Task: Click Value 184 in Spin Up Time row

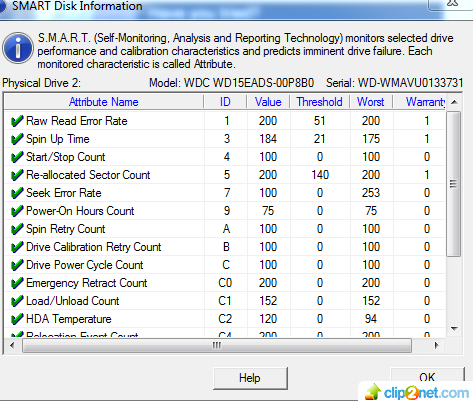Action: (x=268, y=139)
